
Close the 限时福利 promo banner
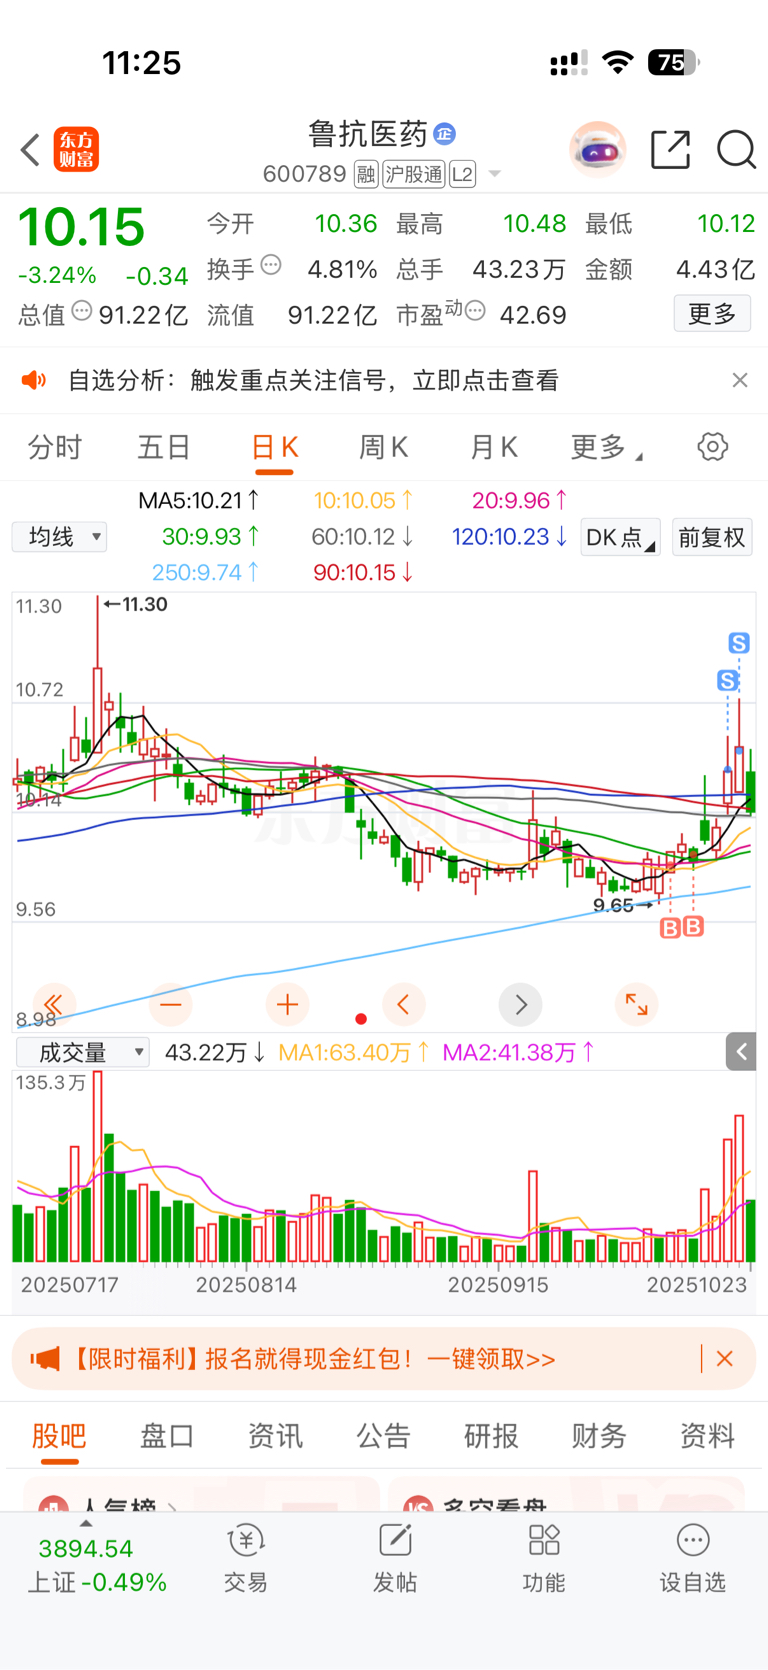point(725,1359)
